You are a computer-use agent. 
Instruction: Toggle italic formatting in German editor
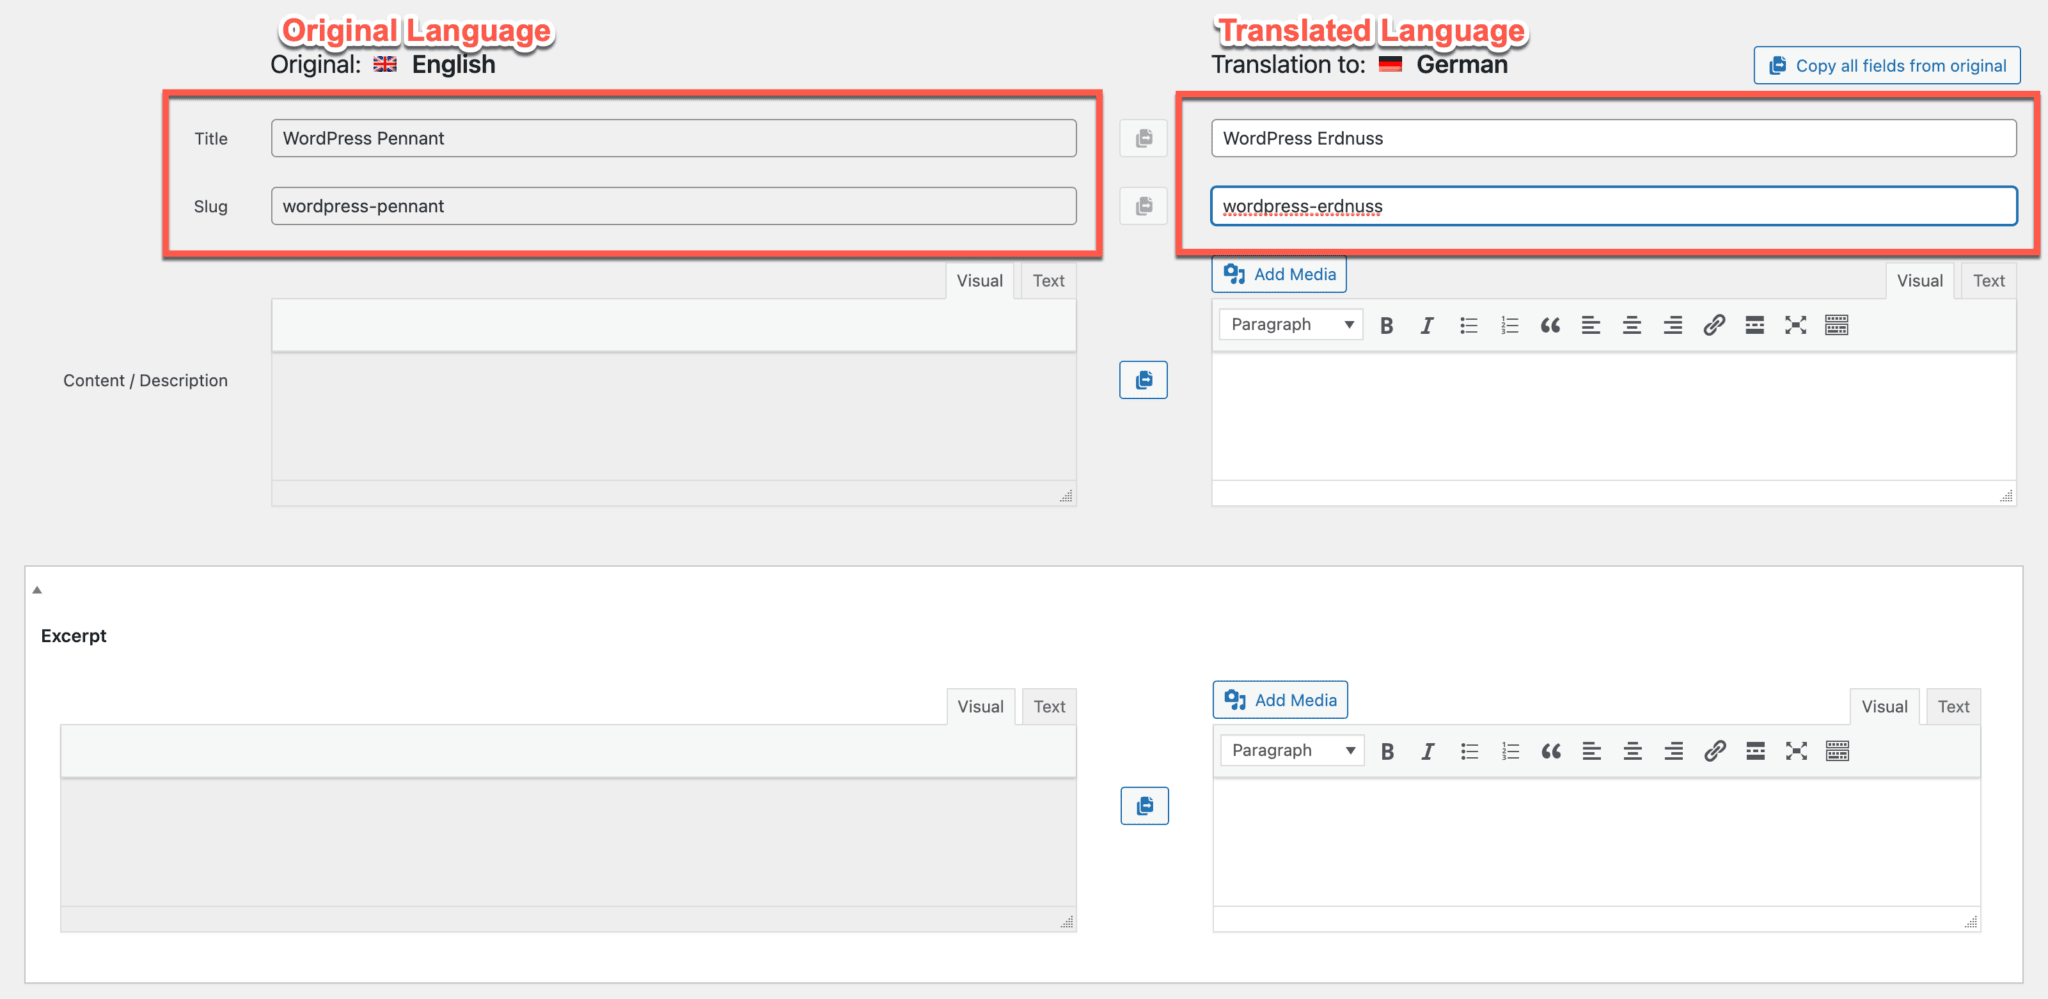1427,324
